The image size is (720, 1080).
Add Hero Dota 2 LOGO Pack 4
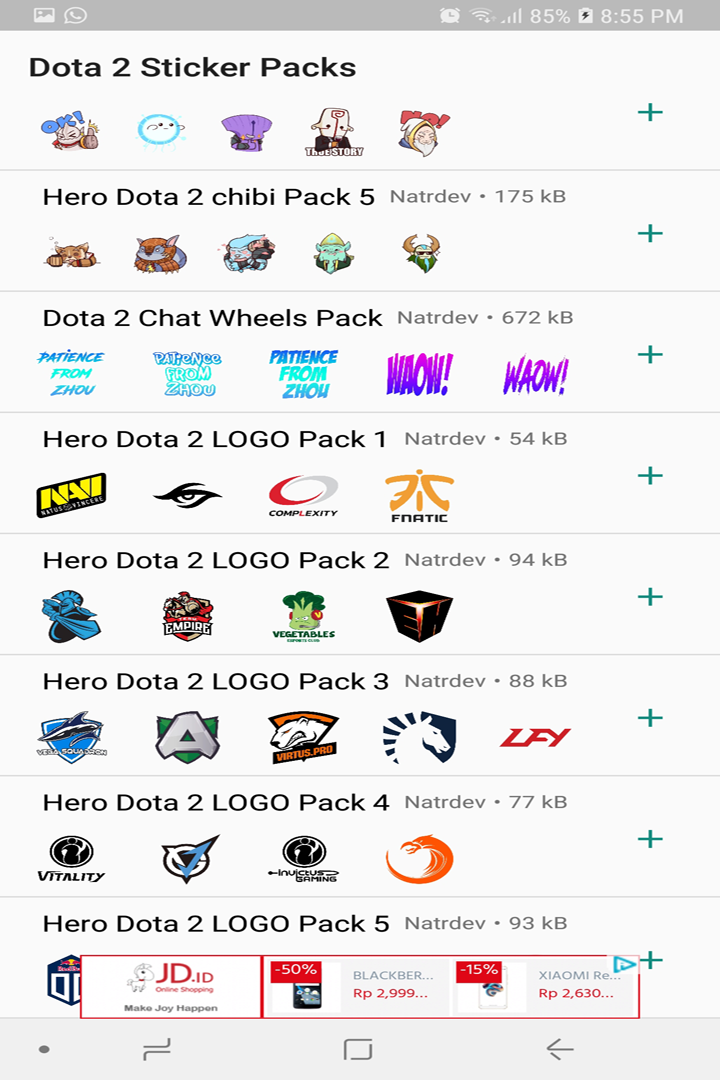tap(650, 838)
